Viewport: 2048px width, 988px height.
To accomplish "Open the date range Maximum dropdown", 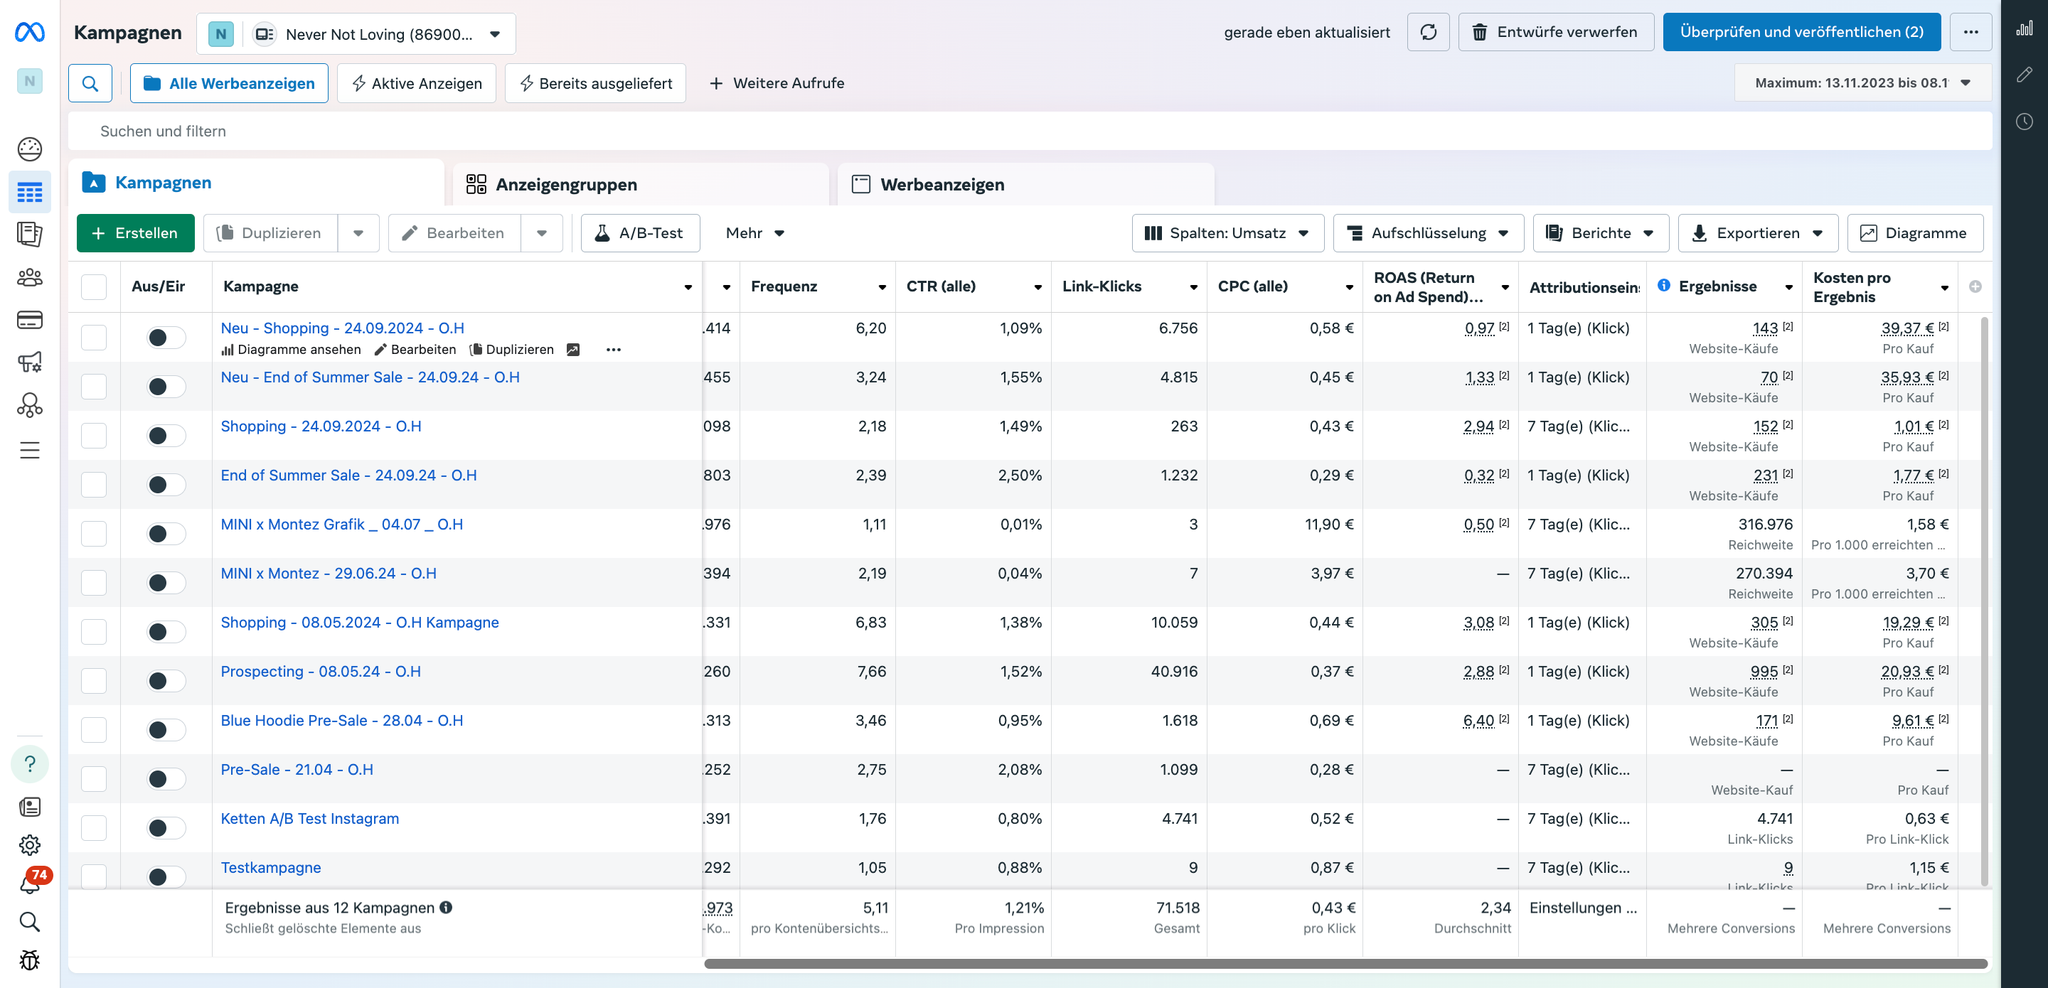I will pyautogui.click(x=1862, y=83).
